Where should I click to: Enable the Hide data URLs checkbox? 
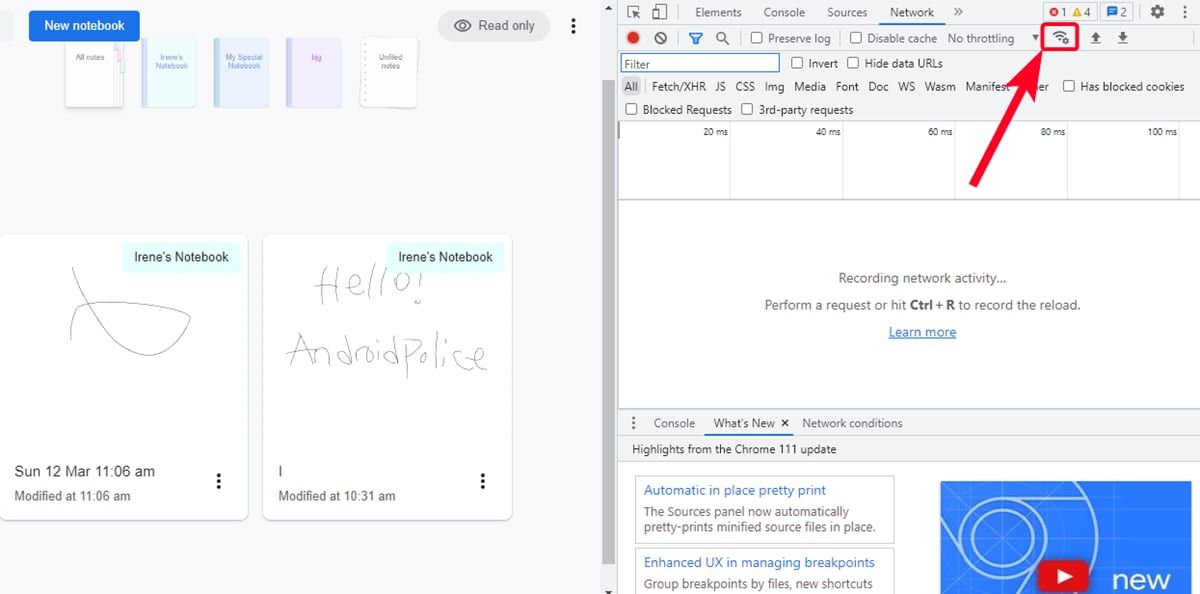[x=853, y=63]
